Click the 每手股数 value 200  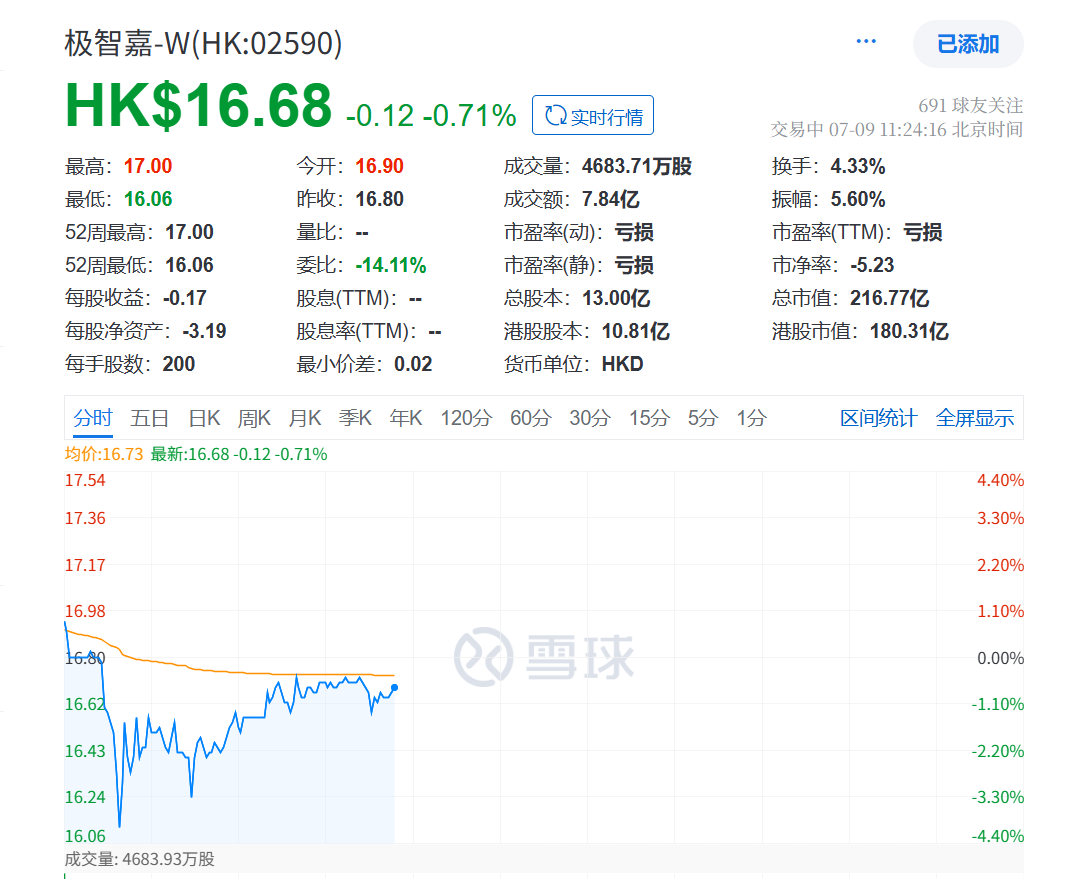point(179,364)
